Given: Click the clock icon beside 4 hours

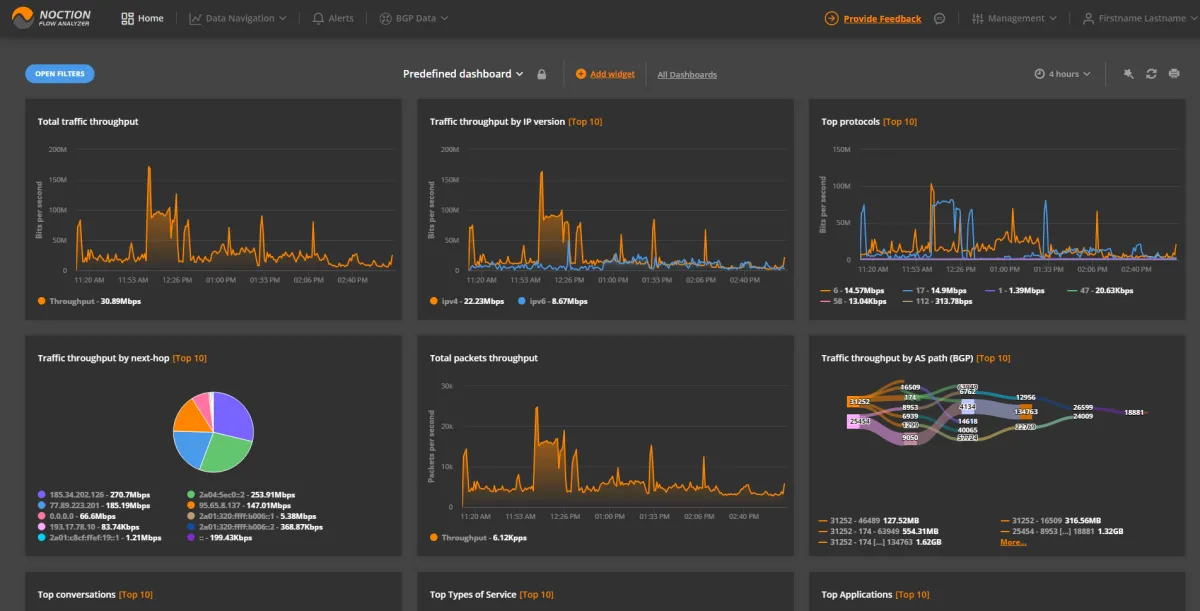Looking at the screenshot, I should pos(1039,74).
